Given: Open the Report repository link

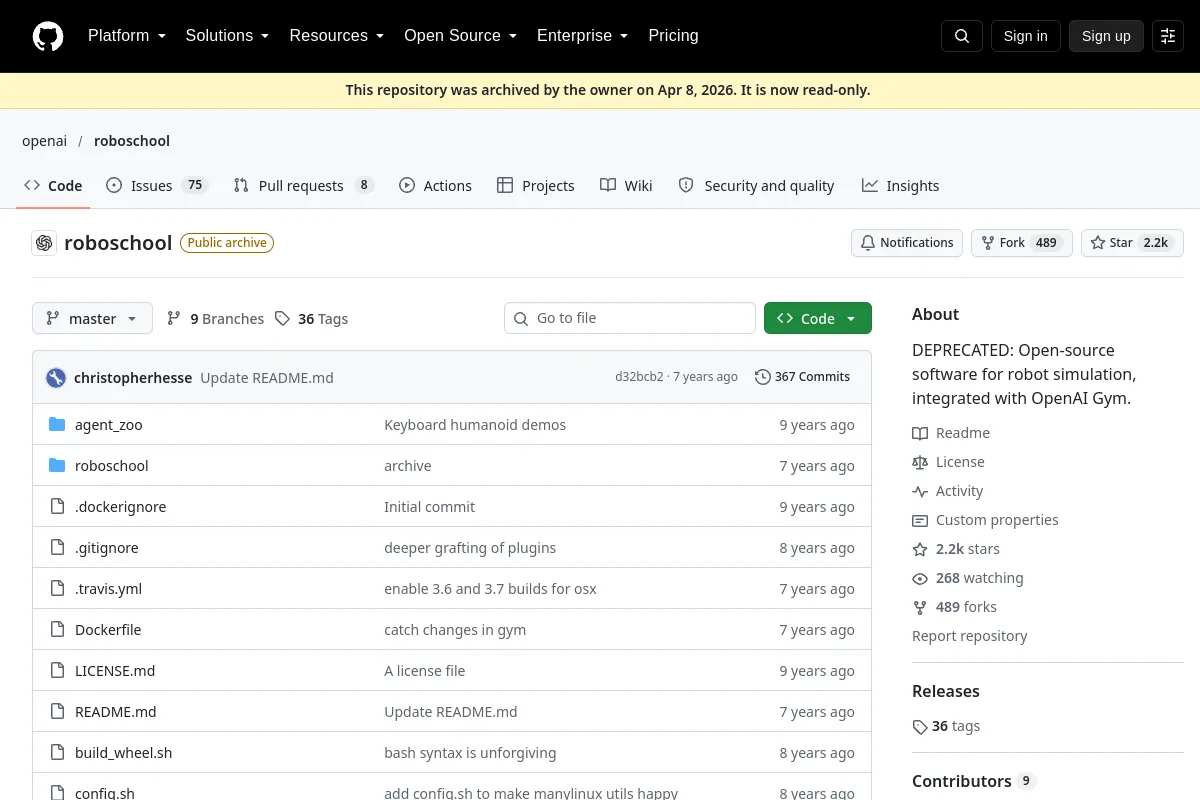Looking at the screenshot, I should point(970,636).
